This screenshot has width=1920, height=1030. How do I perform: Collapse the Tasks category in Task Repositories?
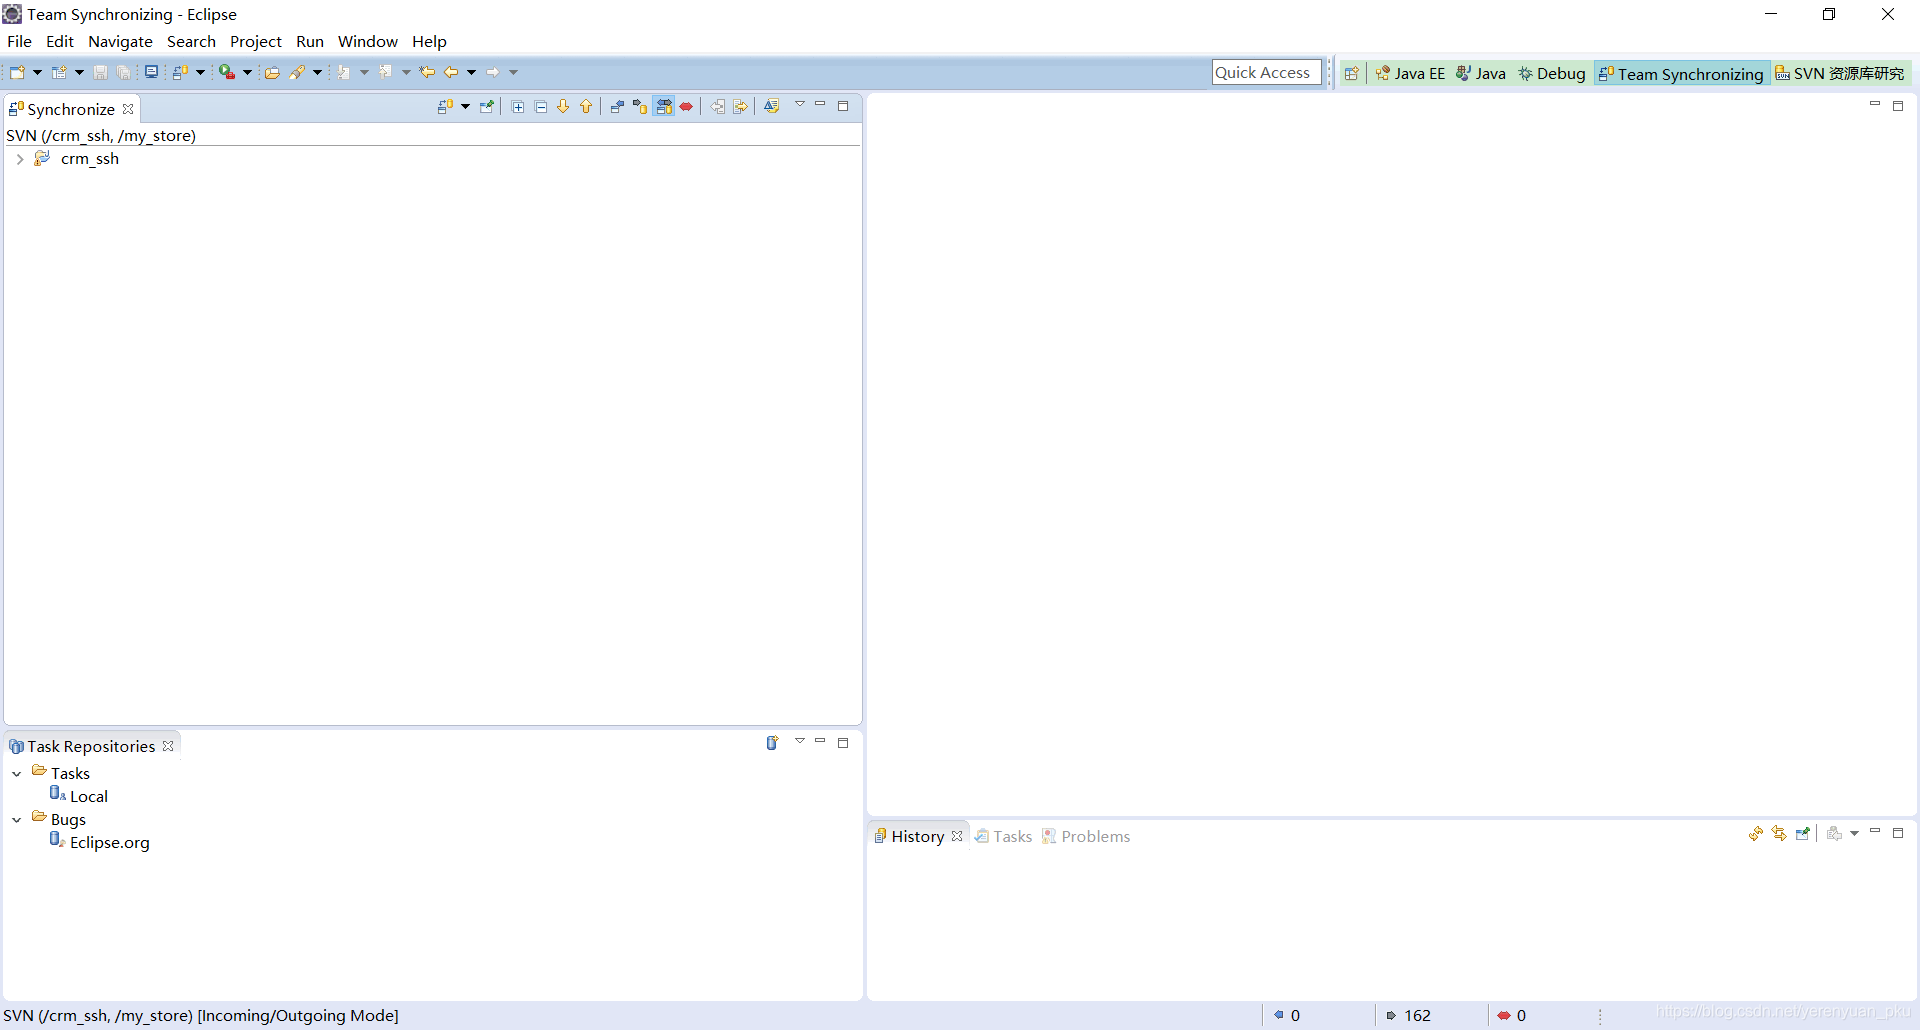click(17, 774)
